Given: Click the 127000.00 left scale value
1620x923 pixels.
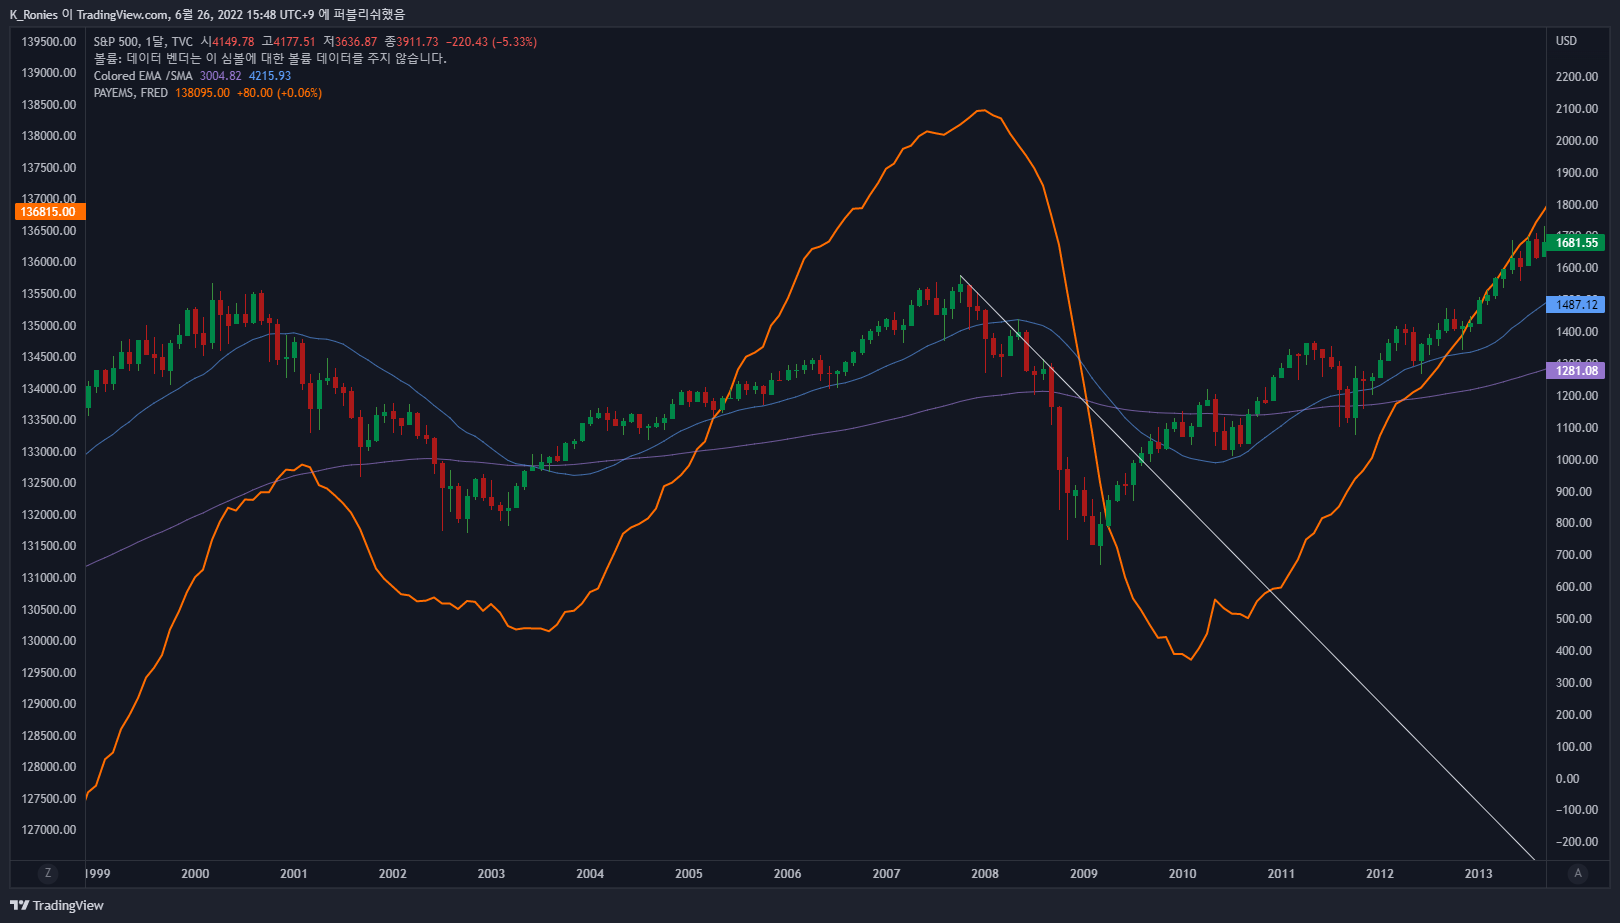Looking at the screenshot, I should coord(49,830).
